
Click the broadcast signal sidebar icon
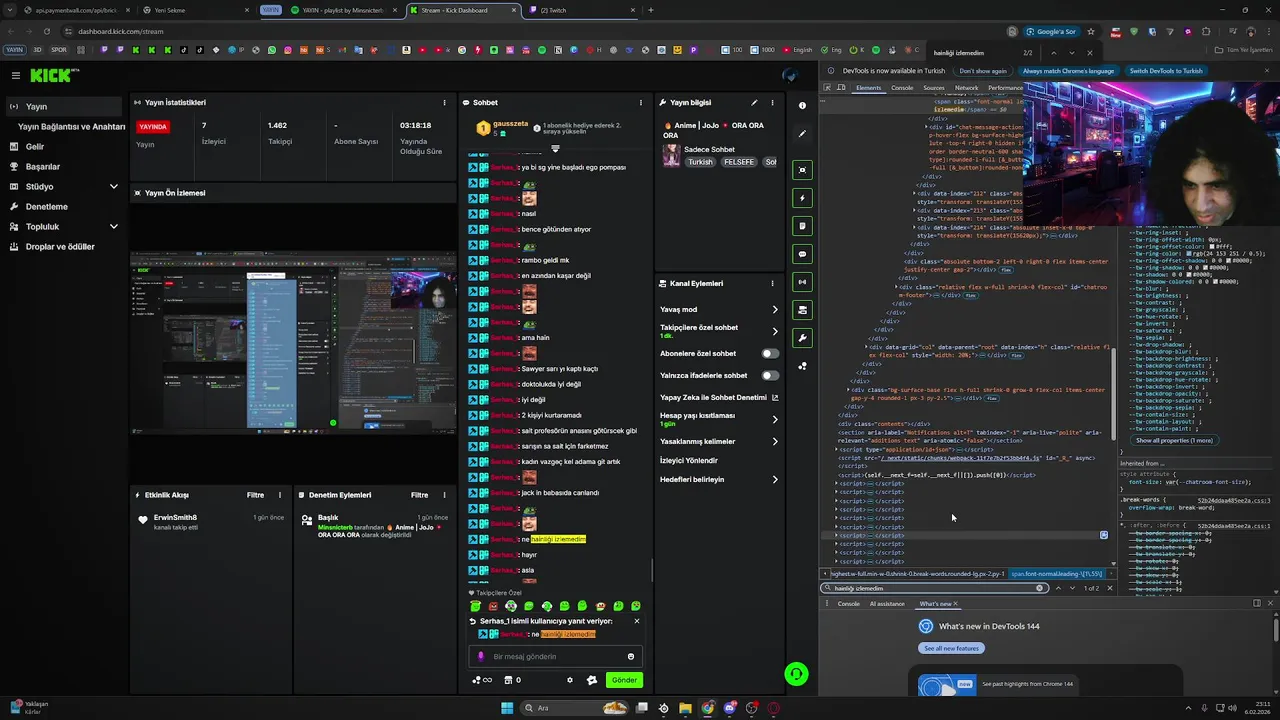(802, 282)
